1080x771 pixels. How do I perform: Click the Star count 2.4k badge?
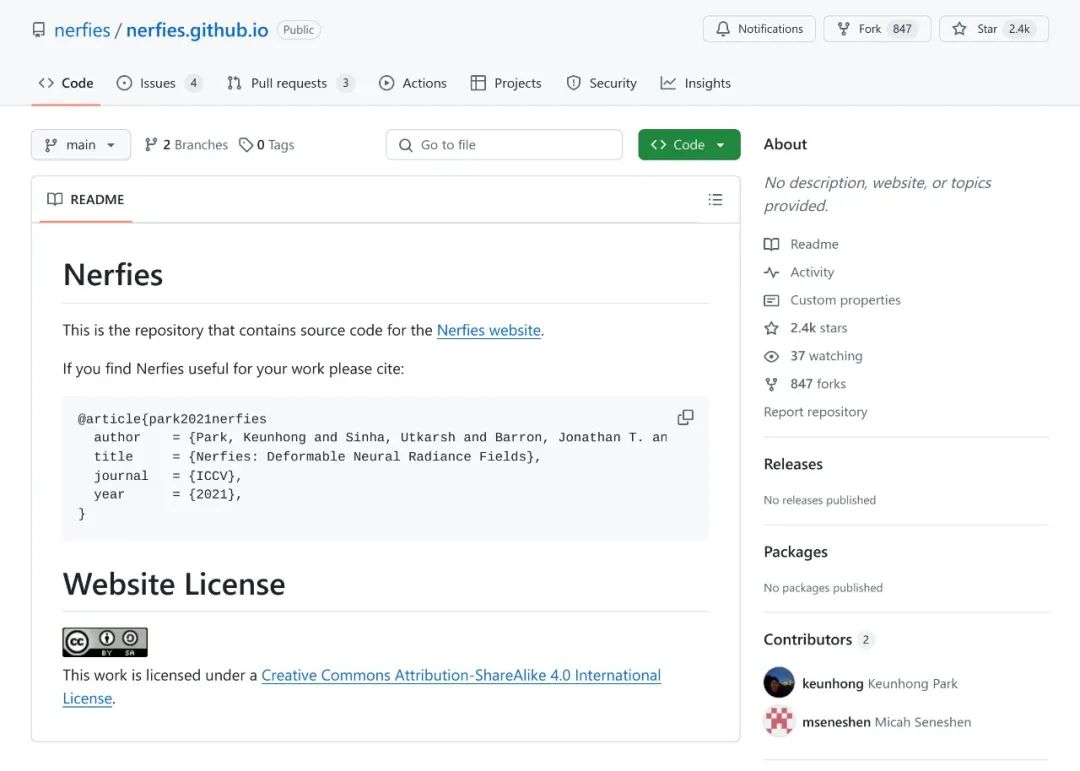point(1019,29)
